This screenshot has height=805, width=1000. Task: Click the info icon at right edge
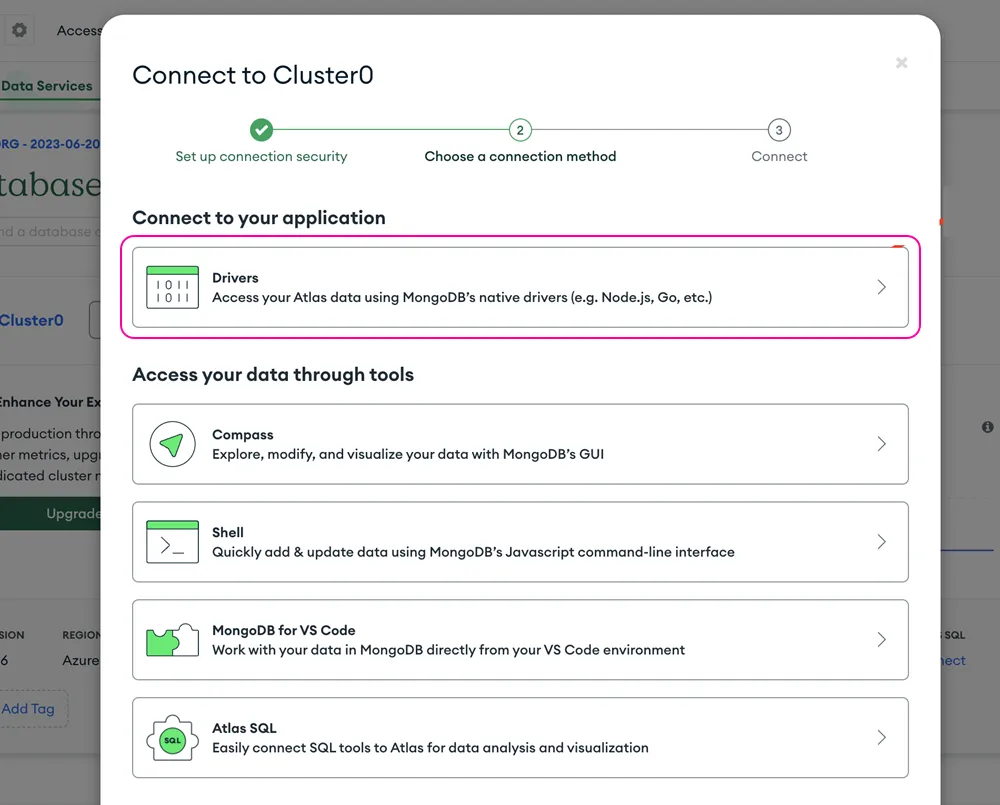(x=987, y=427)
